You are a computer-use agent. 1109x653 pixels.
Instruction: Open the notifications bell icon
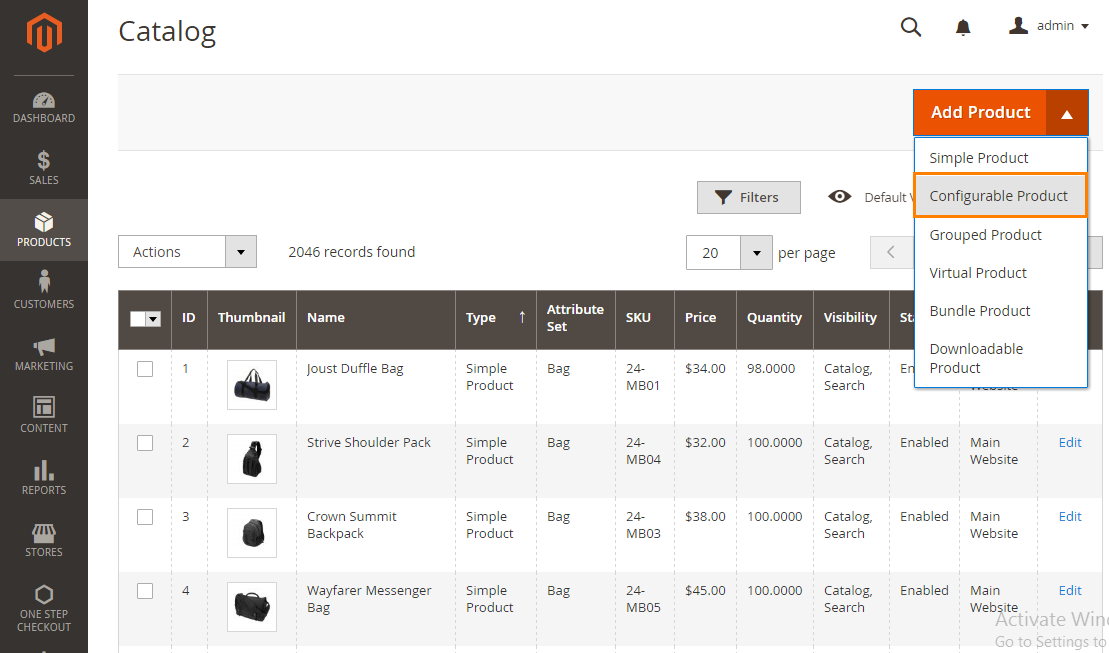click(963, 27)
